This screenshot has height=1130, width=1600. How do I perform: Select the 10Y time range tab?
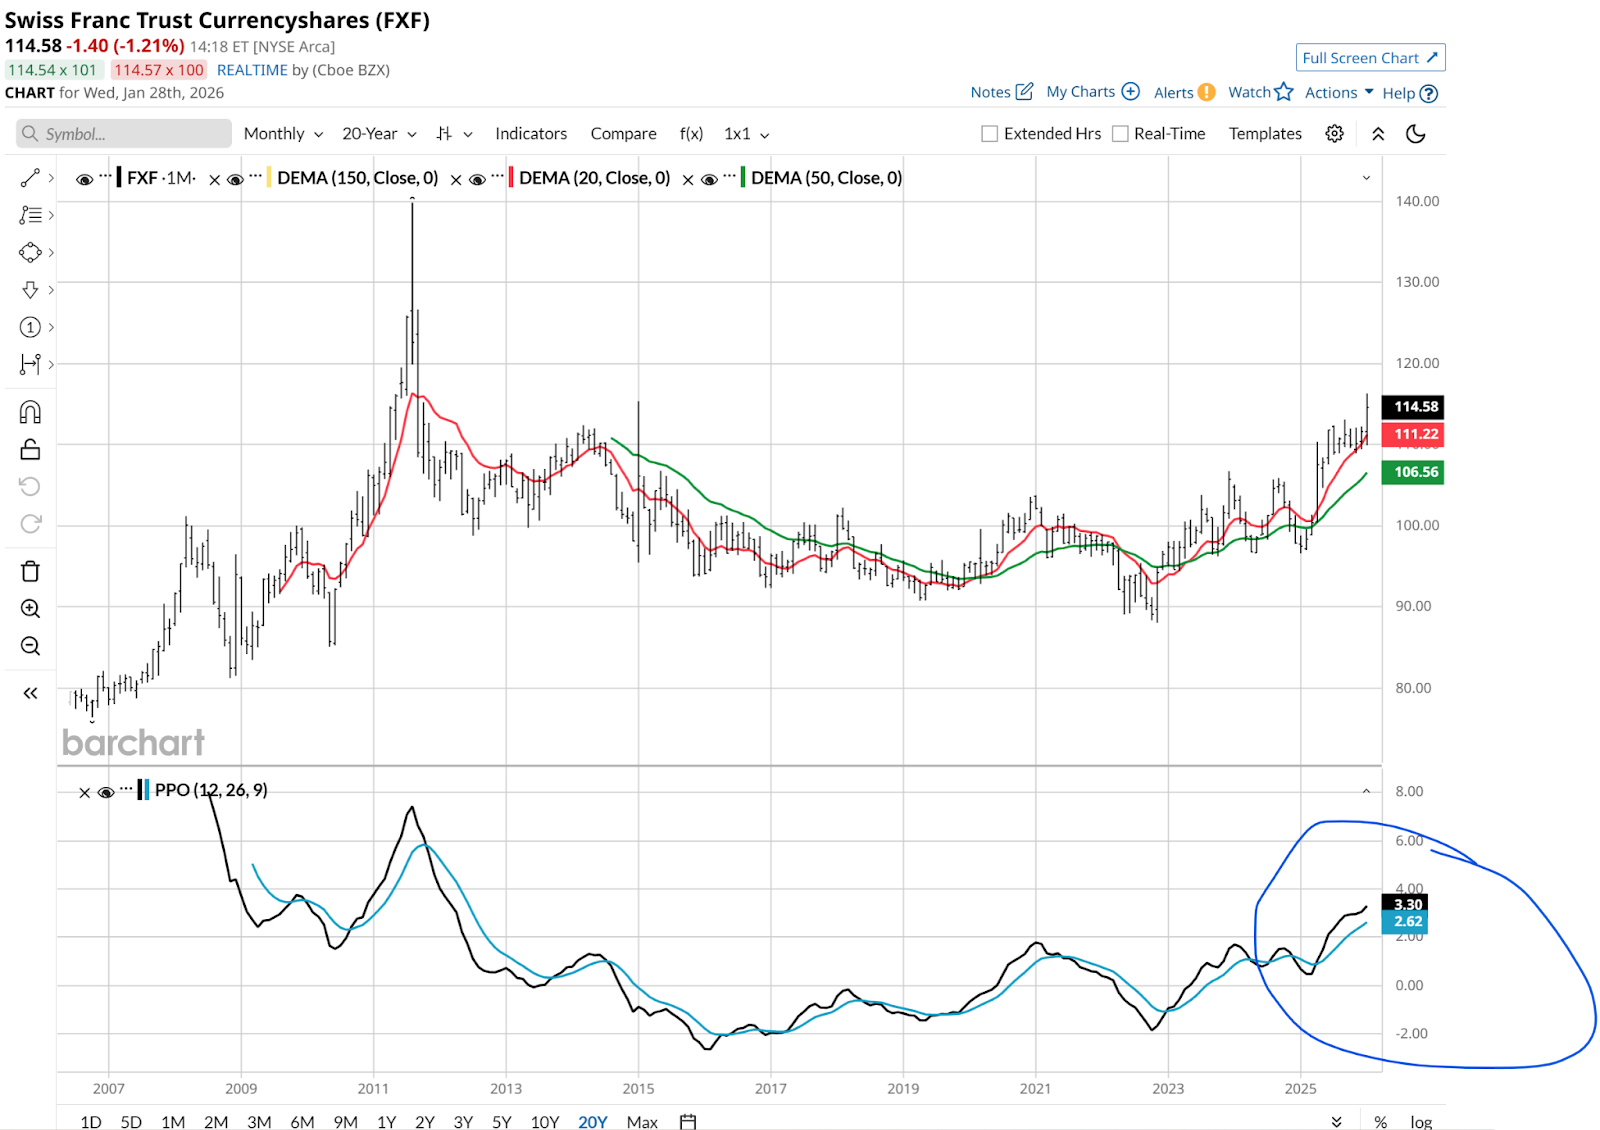[x=544, y=1122]
